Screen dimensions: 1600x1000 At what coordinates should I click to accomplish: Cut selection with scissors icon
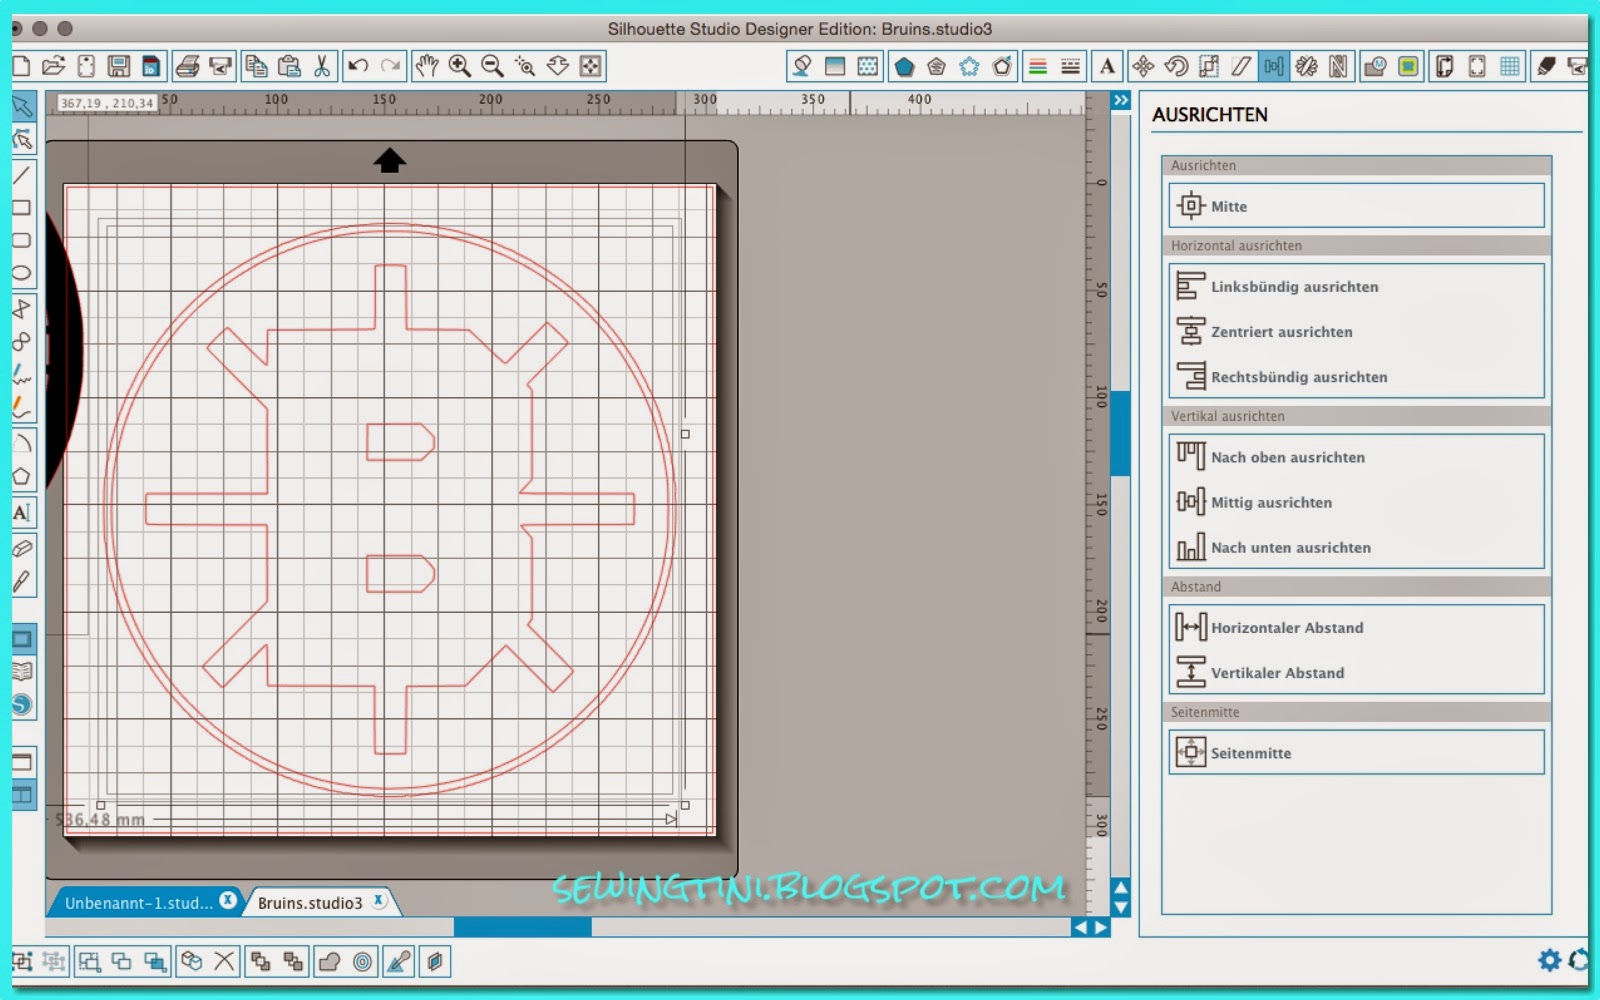pos(321,66)
